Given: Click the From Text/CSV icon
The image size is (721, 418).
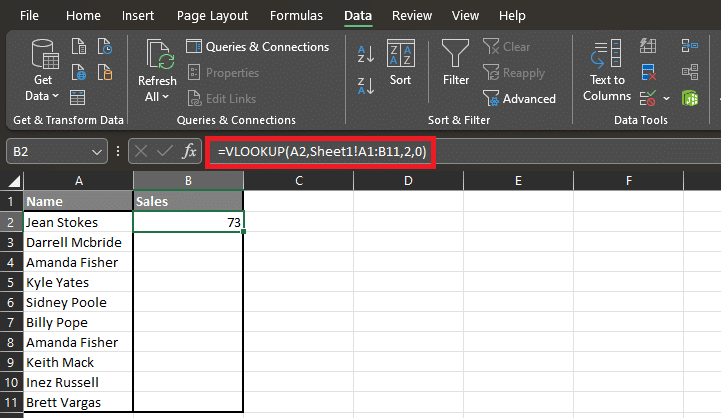Looking at the screenshot, I should pos(79,46).
